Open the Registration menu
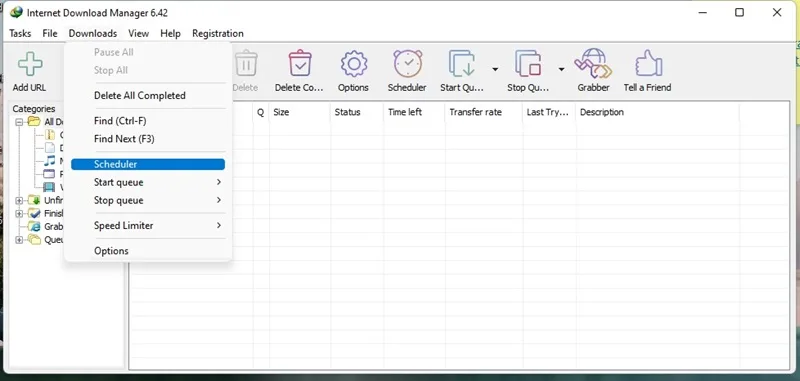Screen dimensions: 800x381 (218, 34)
